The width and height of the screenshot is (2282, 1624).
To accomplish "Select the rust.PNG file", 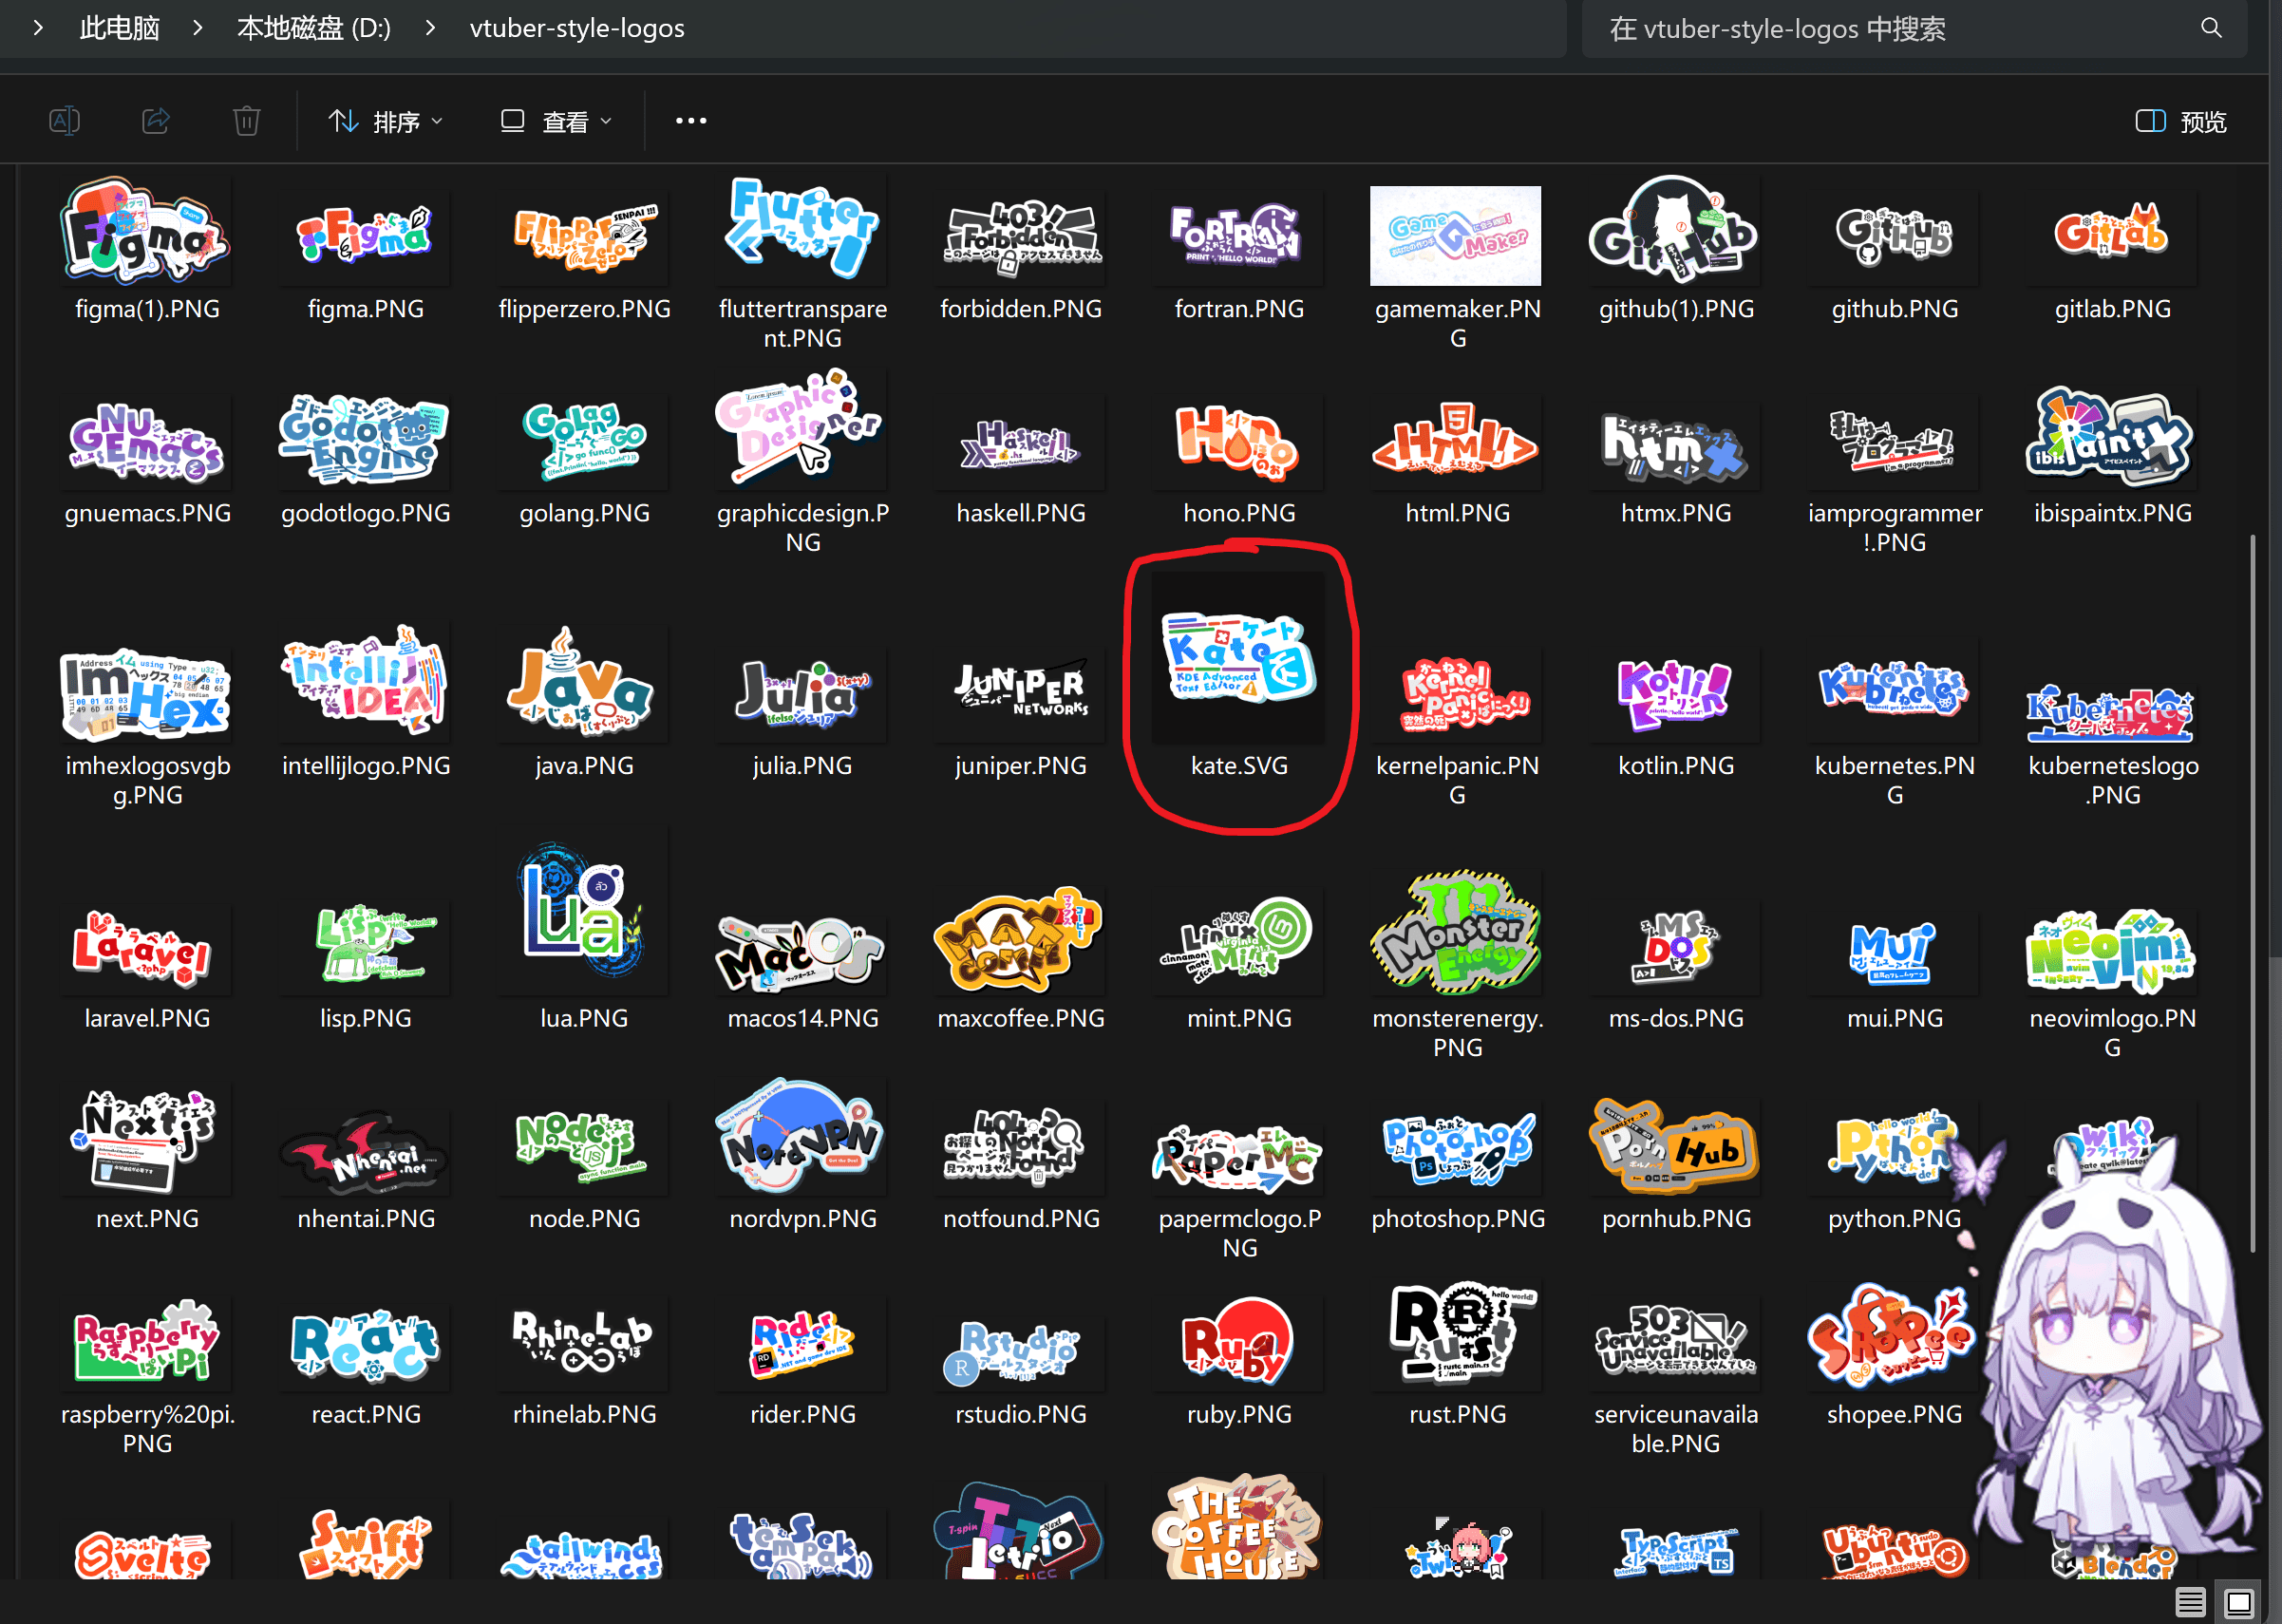I will point(1456,1335).
